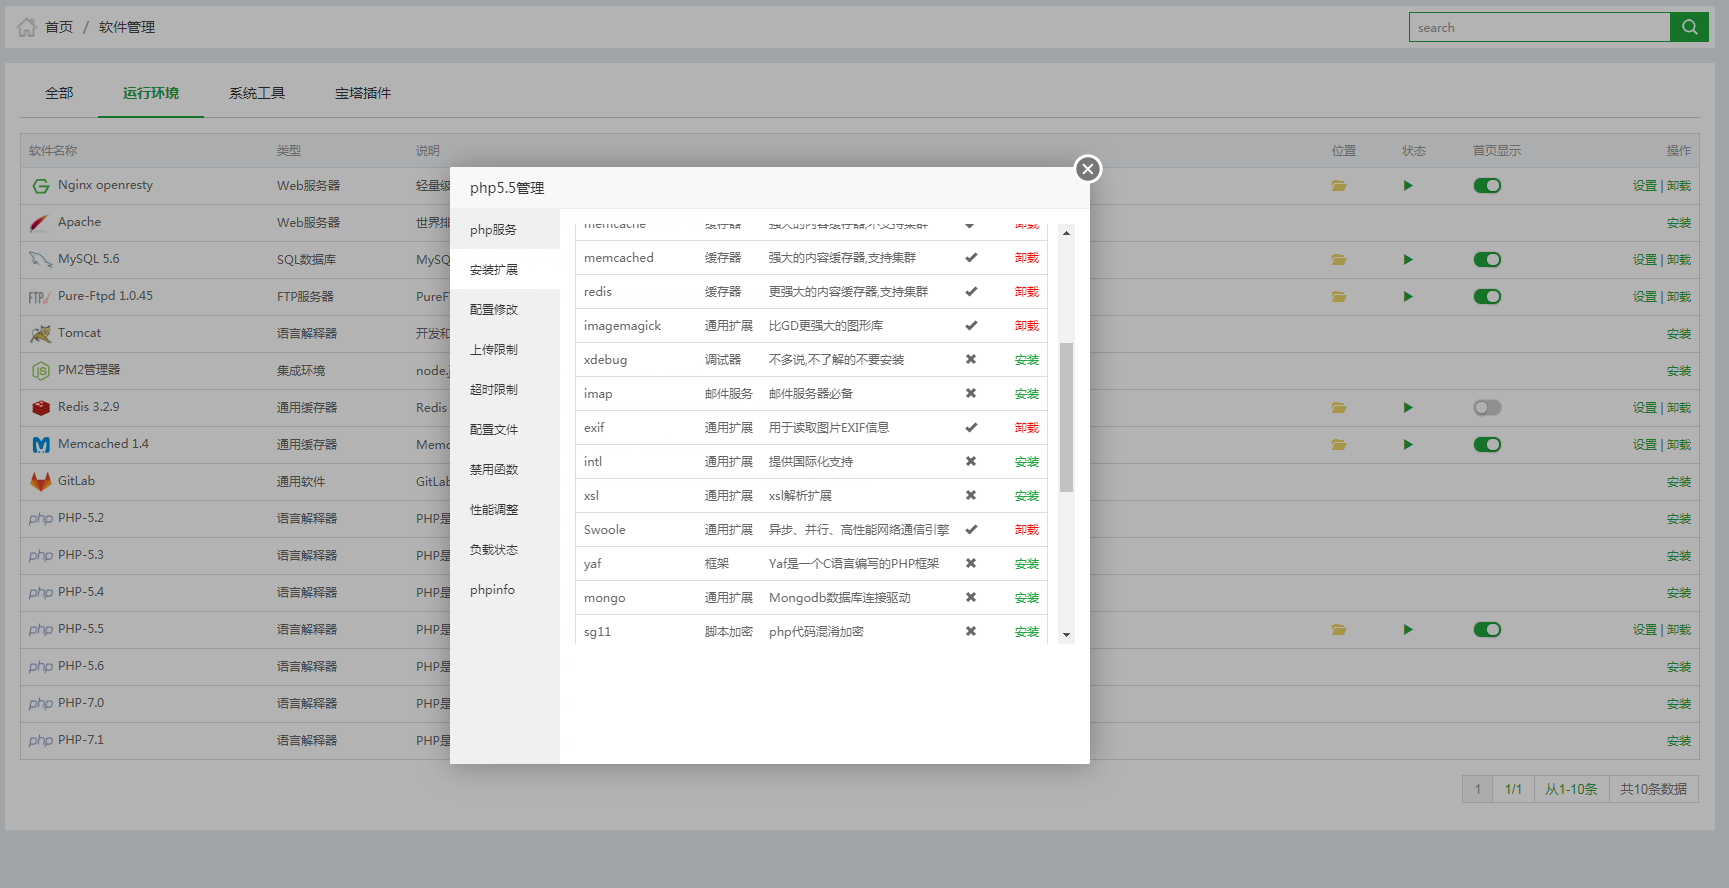Enable homepage display for Redis 3.2.9
This screenshot has height=888, width=1729.
1487,408
